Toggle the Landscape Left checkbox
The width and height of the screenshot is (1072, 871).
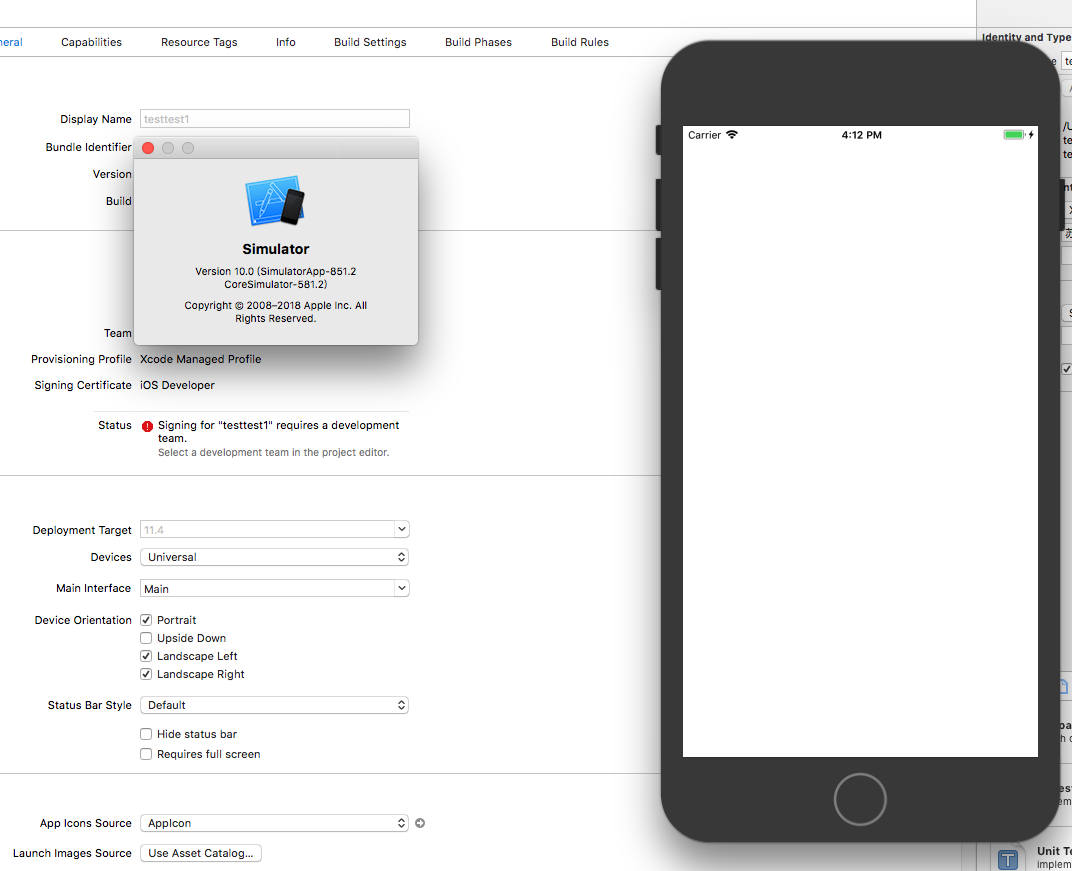pyautogui.click(x=146, y=656)
